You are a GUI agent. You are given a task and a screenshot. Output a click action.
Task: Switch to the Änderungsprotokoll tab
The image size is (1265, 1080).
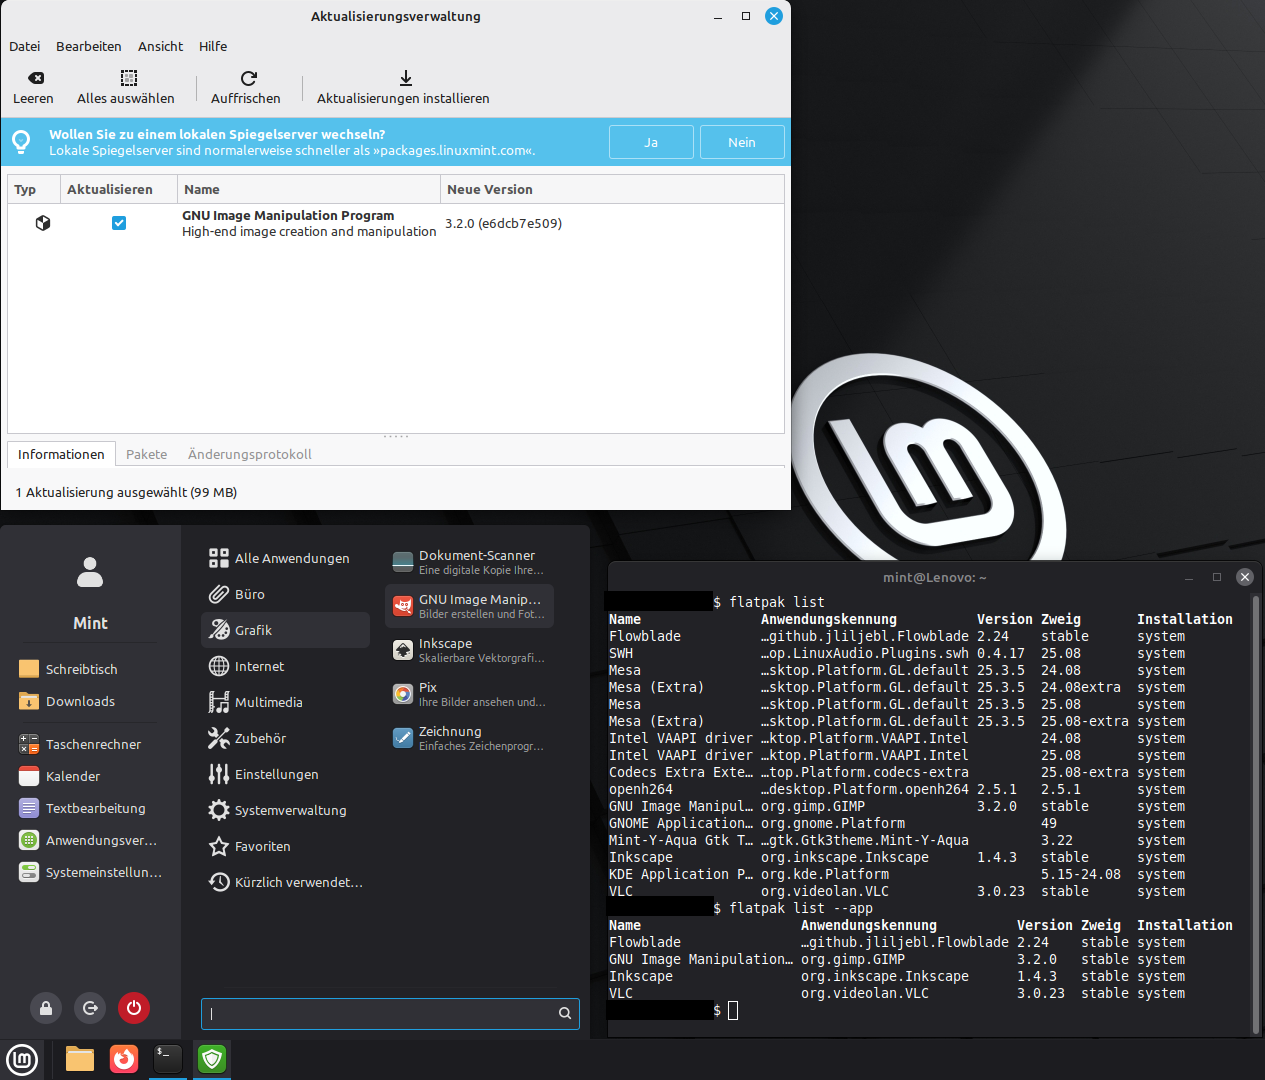click(x=250, y=454)
